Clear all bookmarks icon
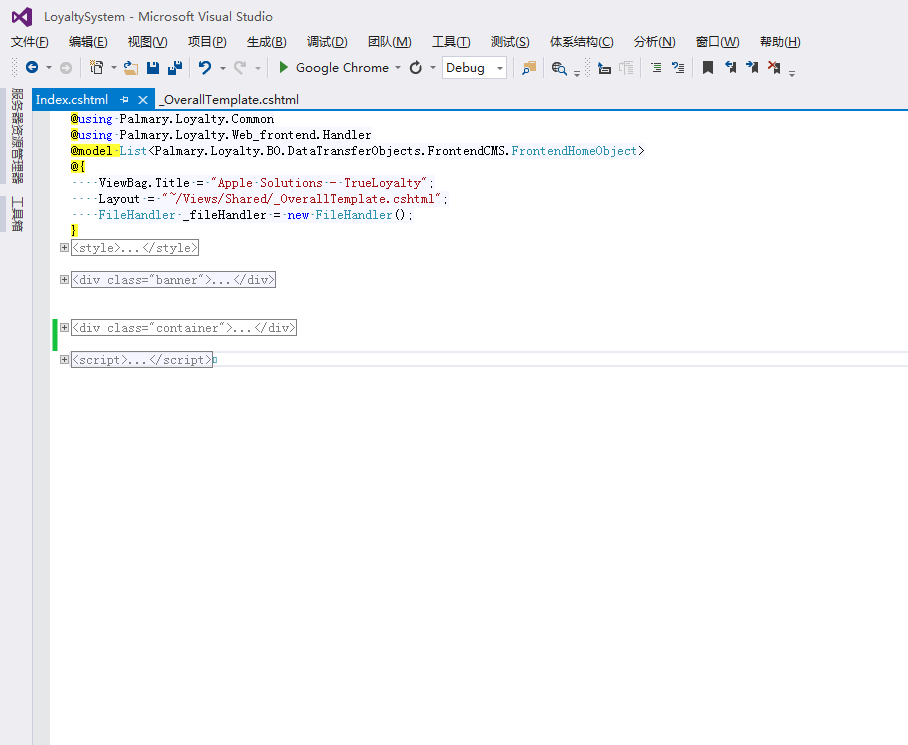908x745 pixels. pos(774,68)
